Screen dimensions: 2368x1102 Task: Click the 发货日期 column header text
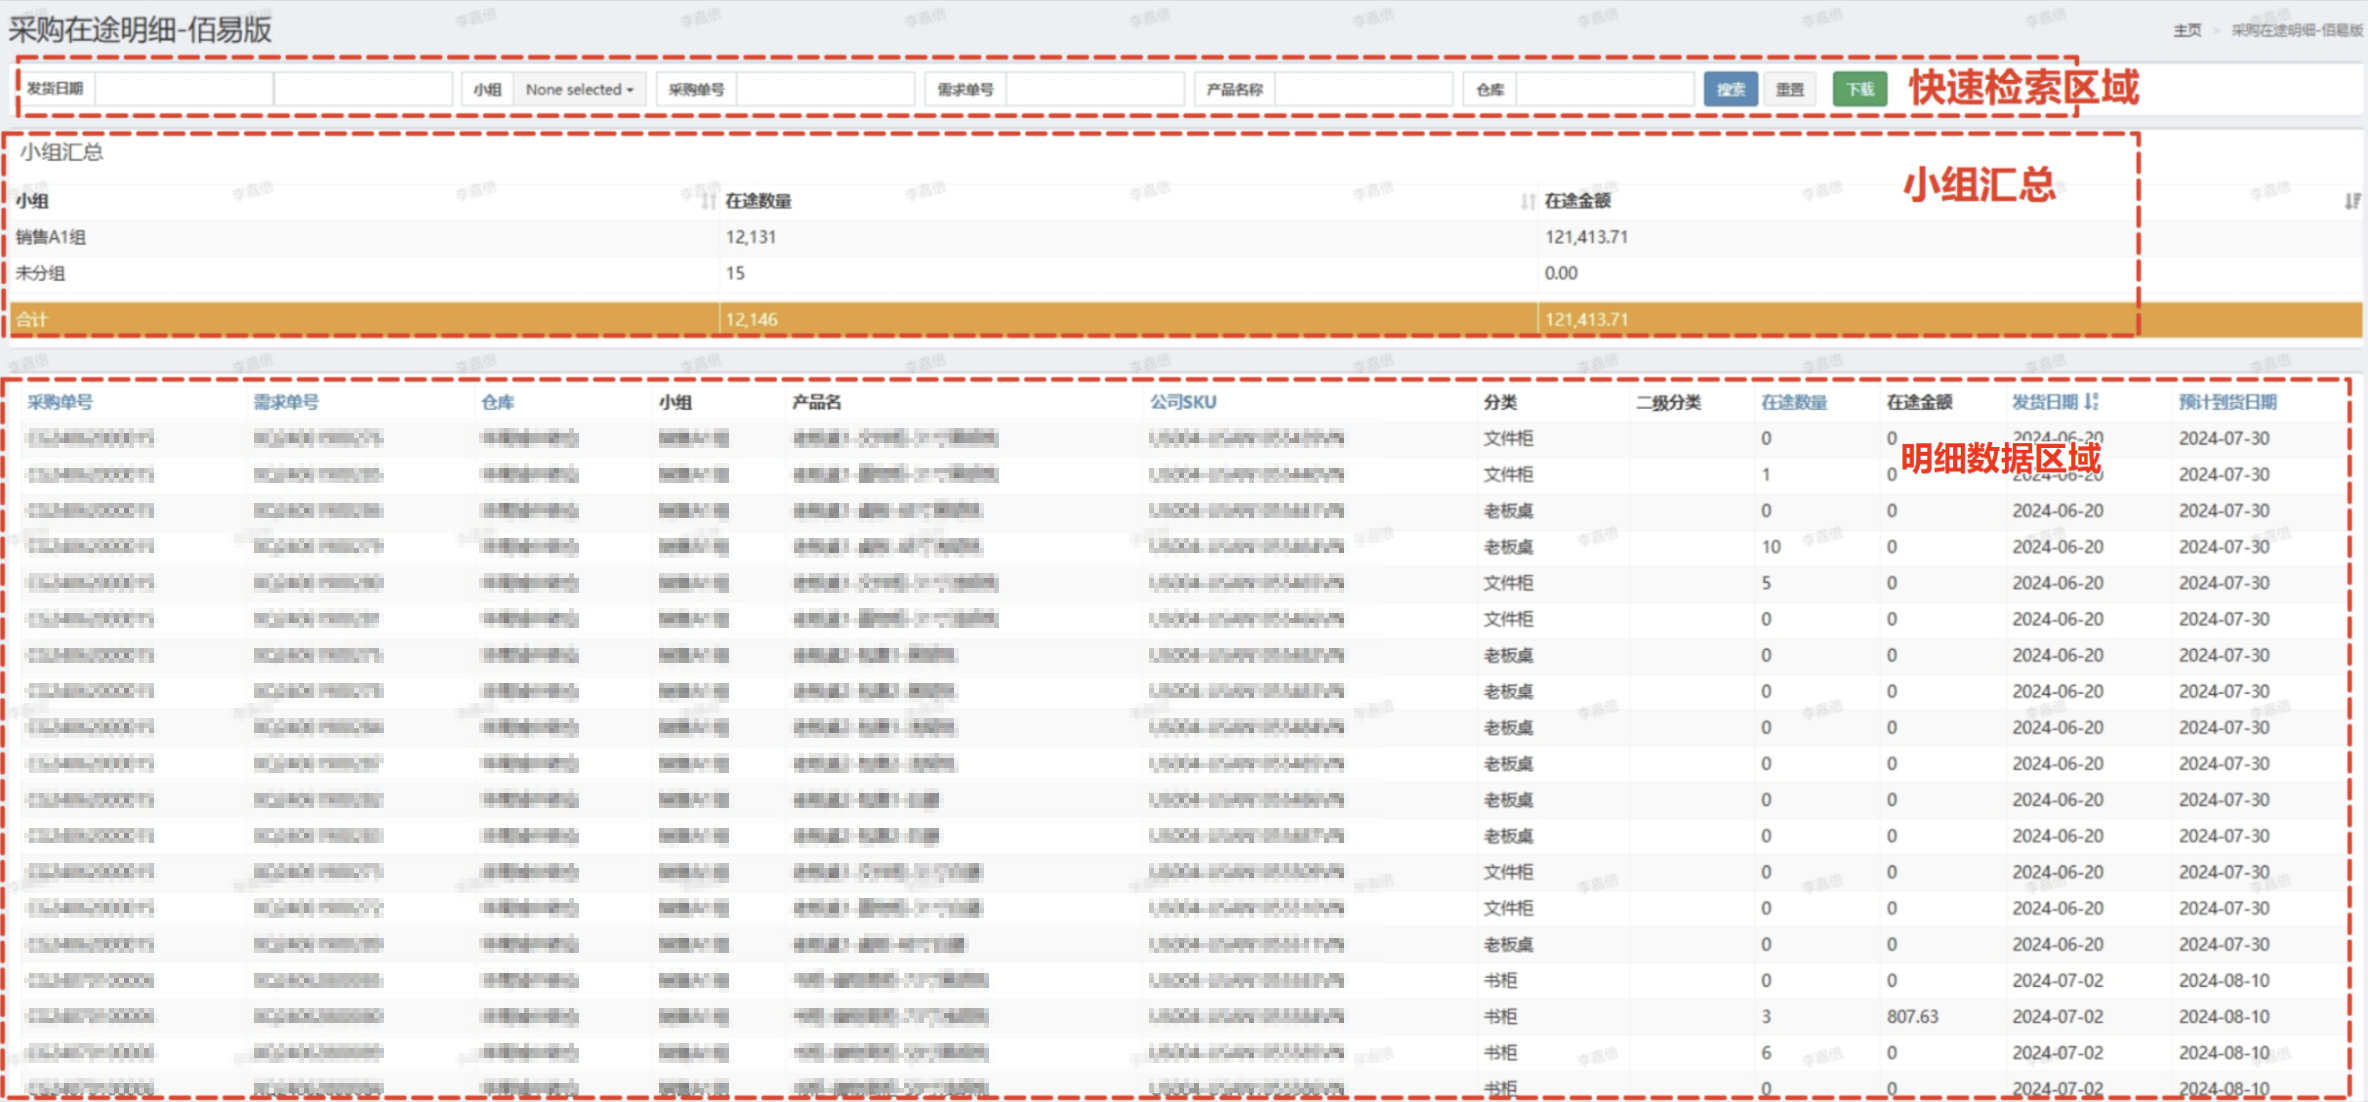pyautogui.click(x=2045, y=402)
